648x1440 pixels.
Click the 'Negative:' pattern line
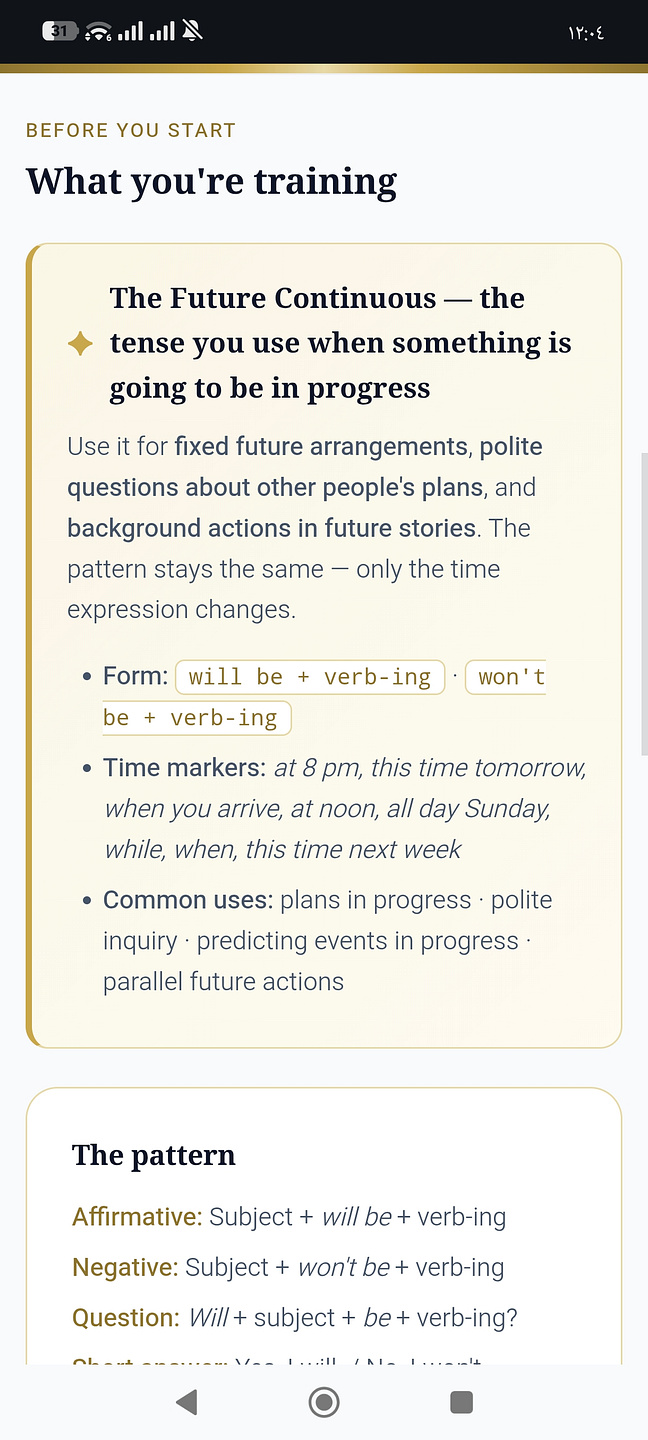[288, 1268]
